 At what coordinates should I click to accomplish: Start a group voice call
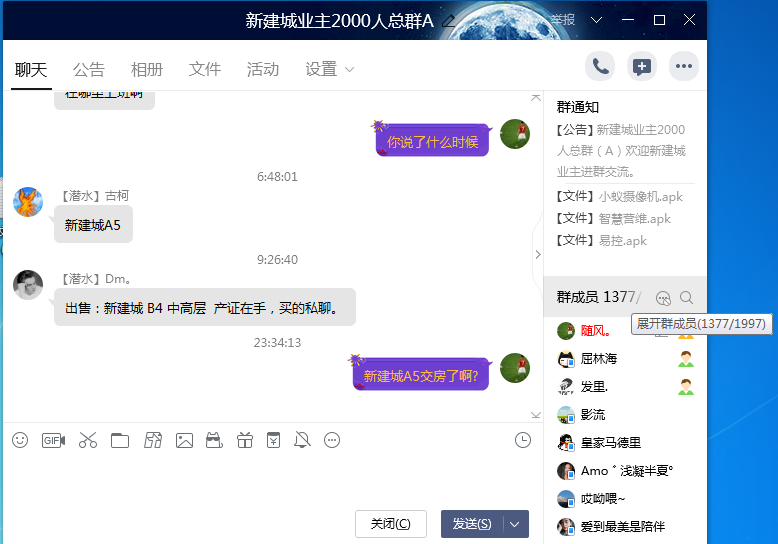pos(600,67)
